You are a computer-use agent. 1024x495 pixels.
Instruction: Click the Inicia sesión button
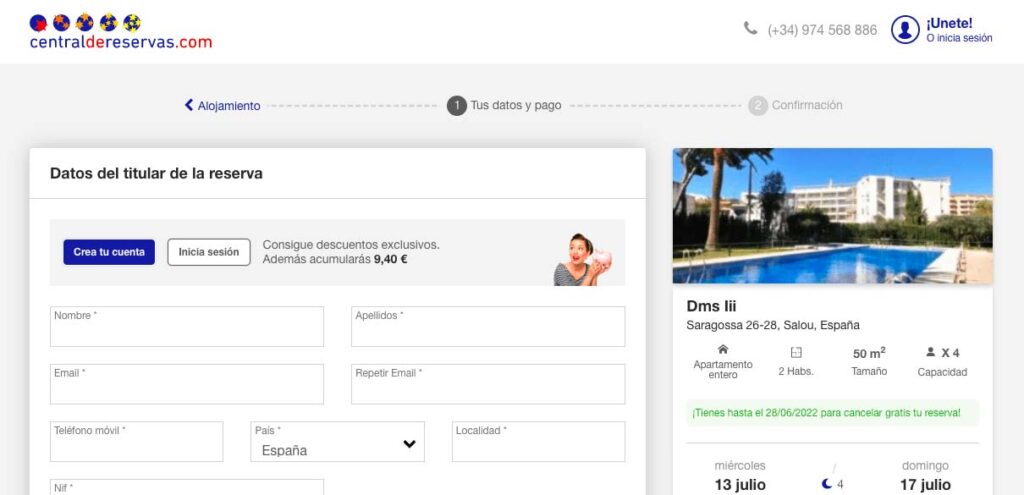209,252
